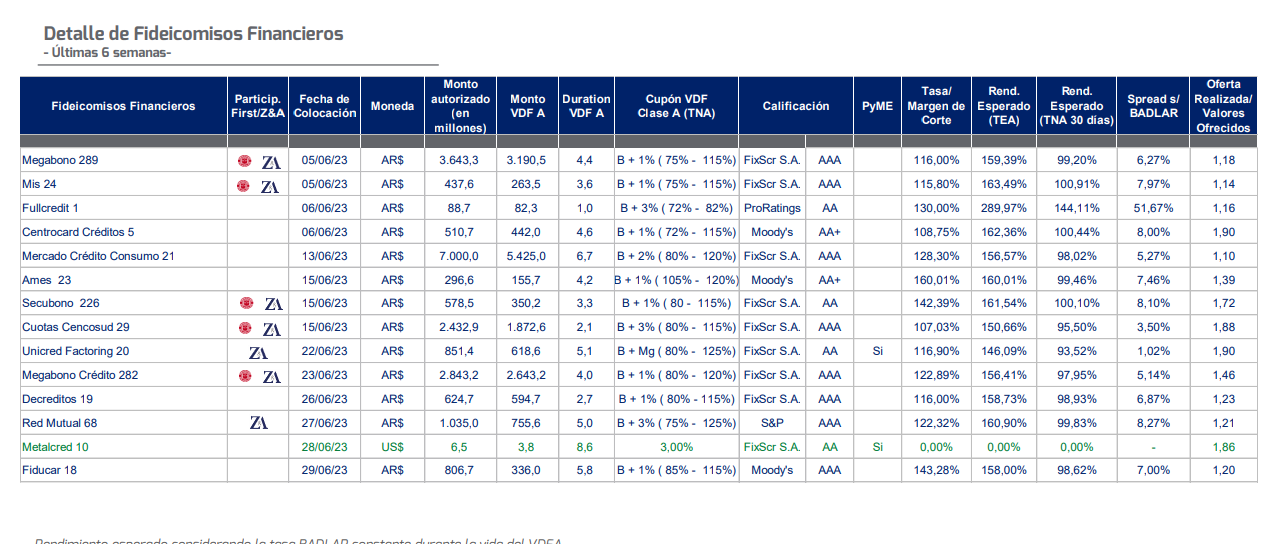Click the Spread s/ BADLAR column header
1276x544 pixels.
1153,106
